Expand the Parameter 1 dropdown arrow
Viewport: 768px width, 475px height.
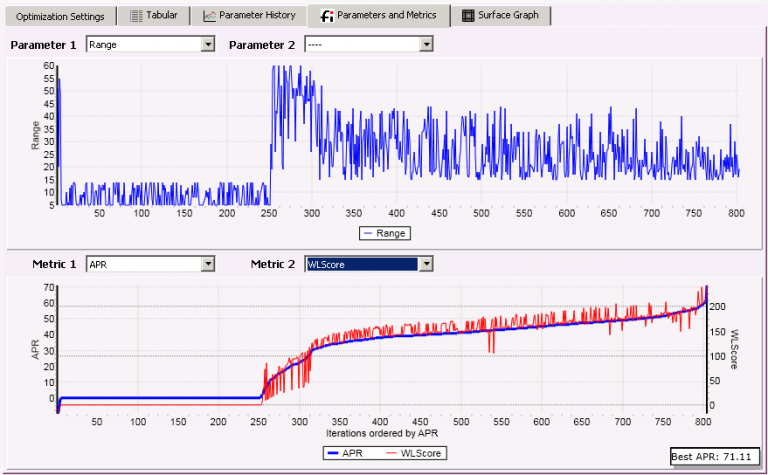click(208, 45)
